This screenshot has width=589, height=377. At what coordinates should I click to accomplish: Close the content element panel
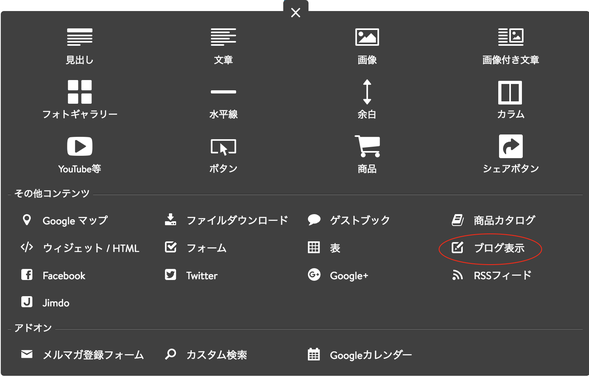click(x=296, y=13)
